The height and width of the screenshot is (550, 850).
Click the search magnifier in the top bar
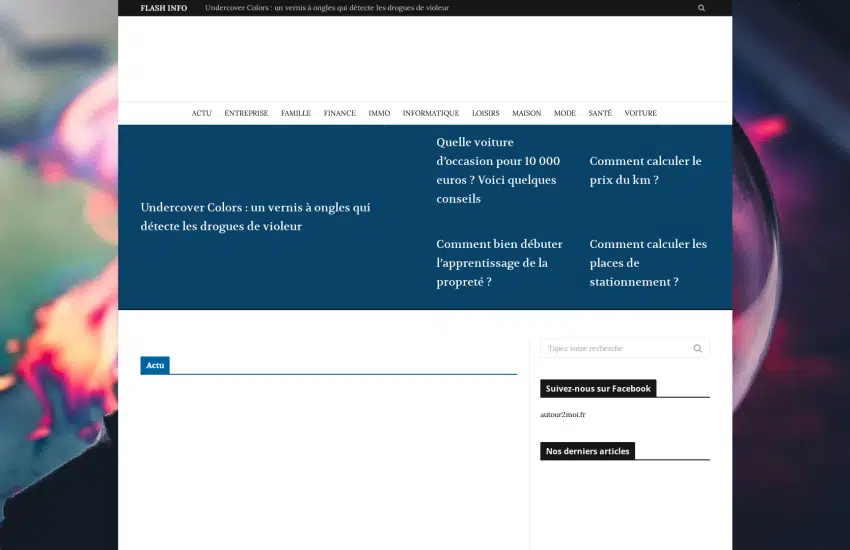(x=701, y=8)
